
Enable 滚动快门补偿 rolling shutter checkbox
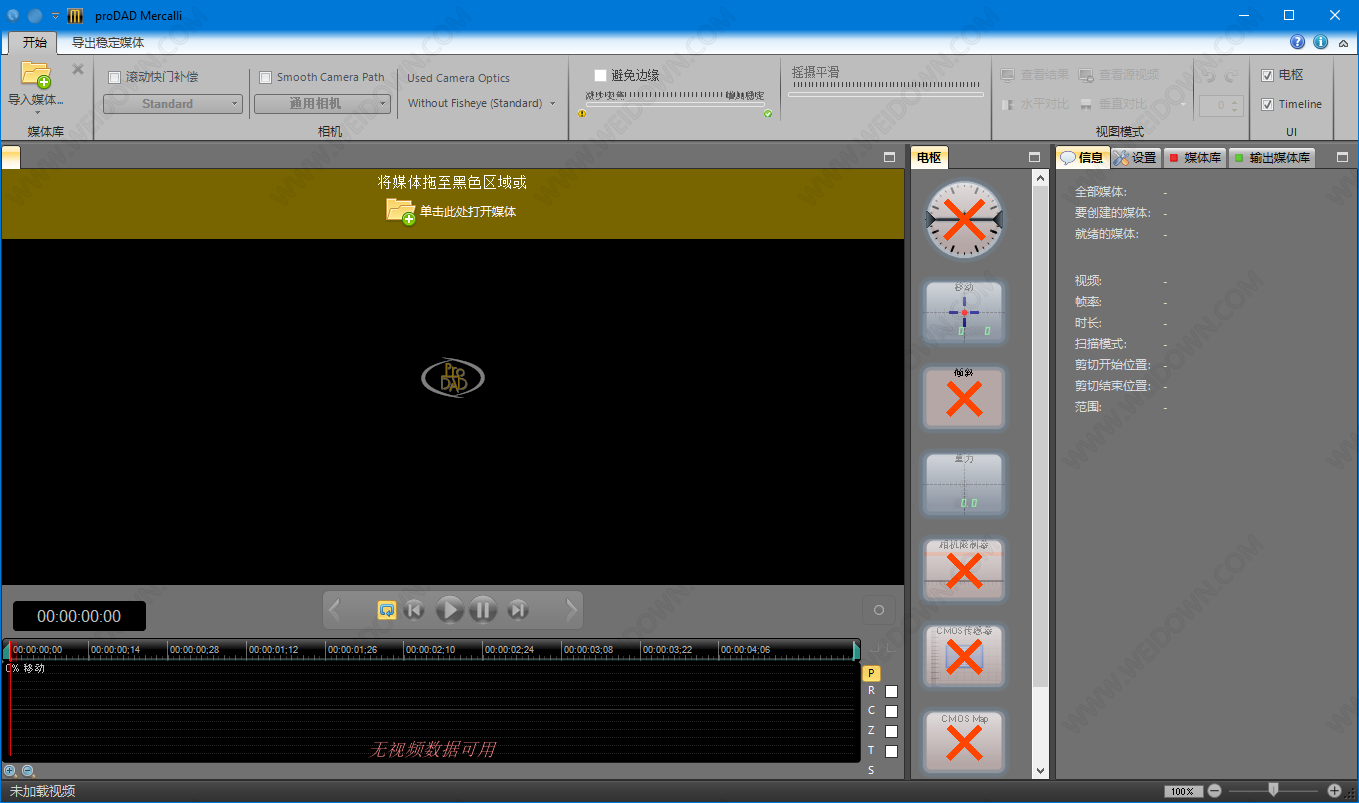click(x=114, y=77)
